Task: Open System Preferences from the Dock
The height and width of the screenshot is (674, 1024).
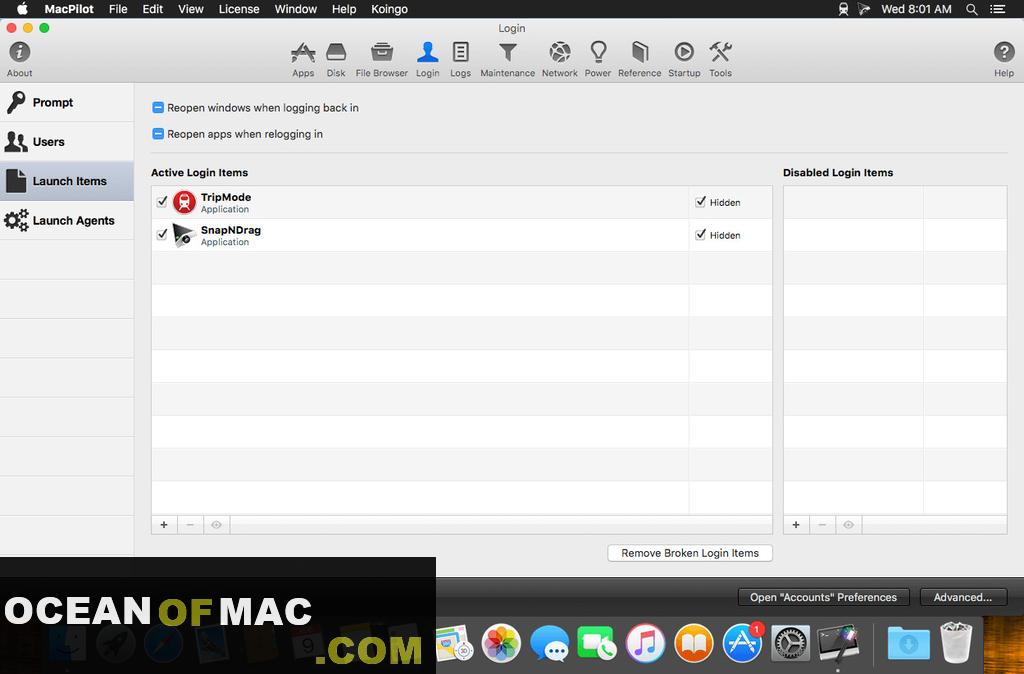Action: coord(790,643)
